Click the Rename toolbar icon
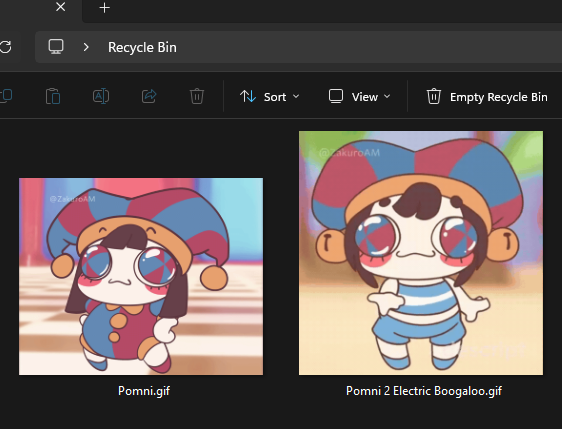This screenshot has width=562, height=429. 101,96
